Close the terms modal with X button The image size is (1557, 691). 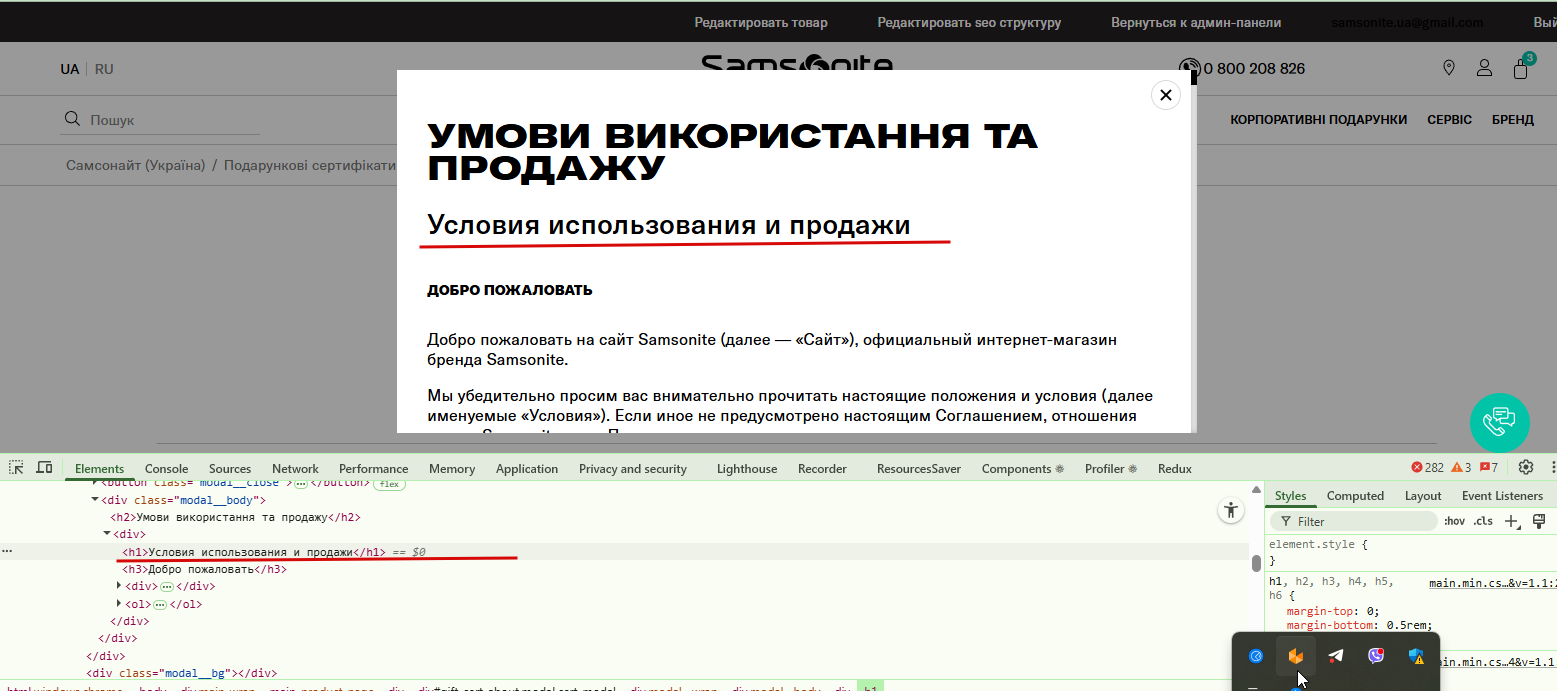tap(1165, 95)
